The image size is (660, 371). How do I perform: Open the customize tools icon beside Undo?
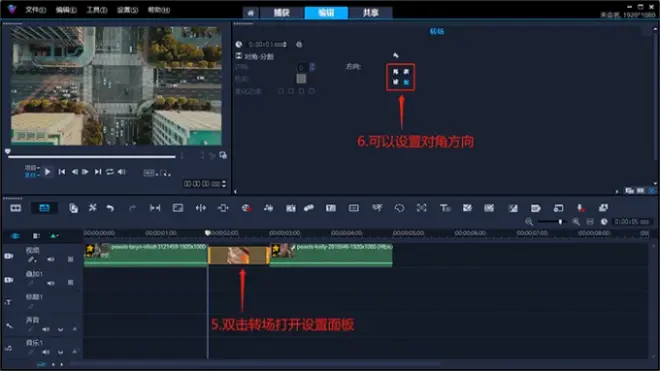pyautogui.click(x=92, y=208)
